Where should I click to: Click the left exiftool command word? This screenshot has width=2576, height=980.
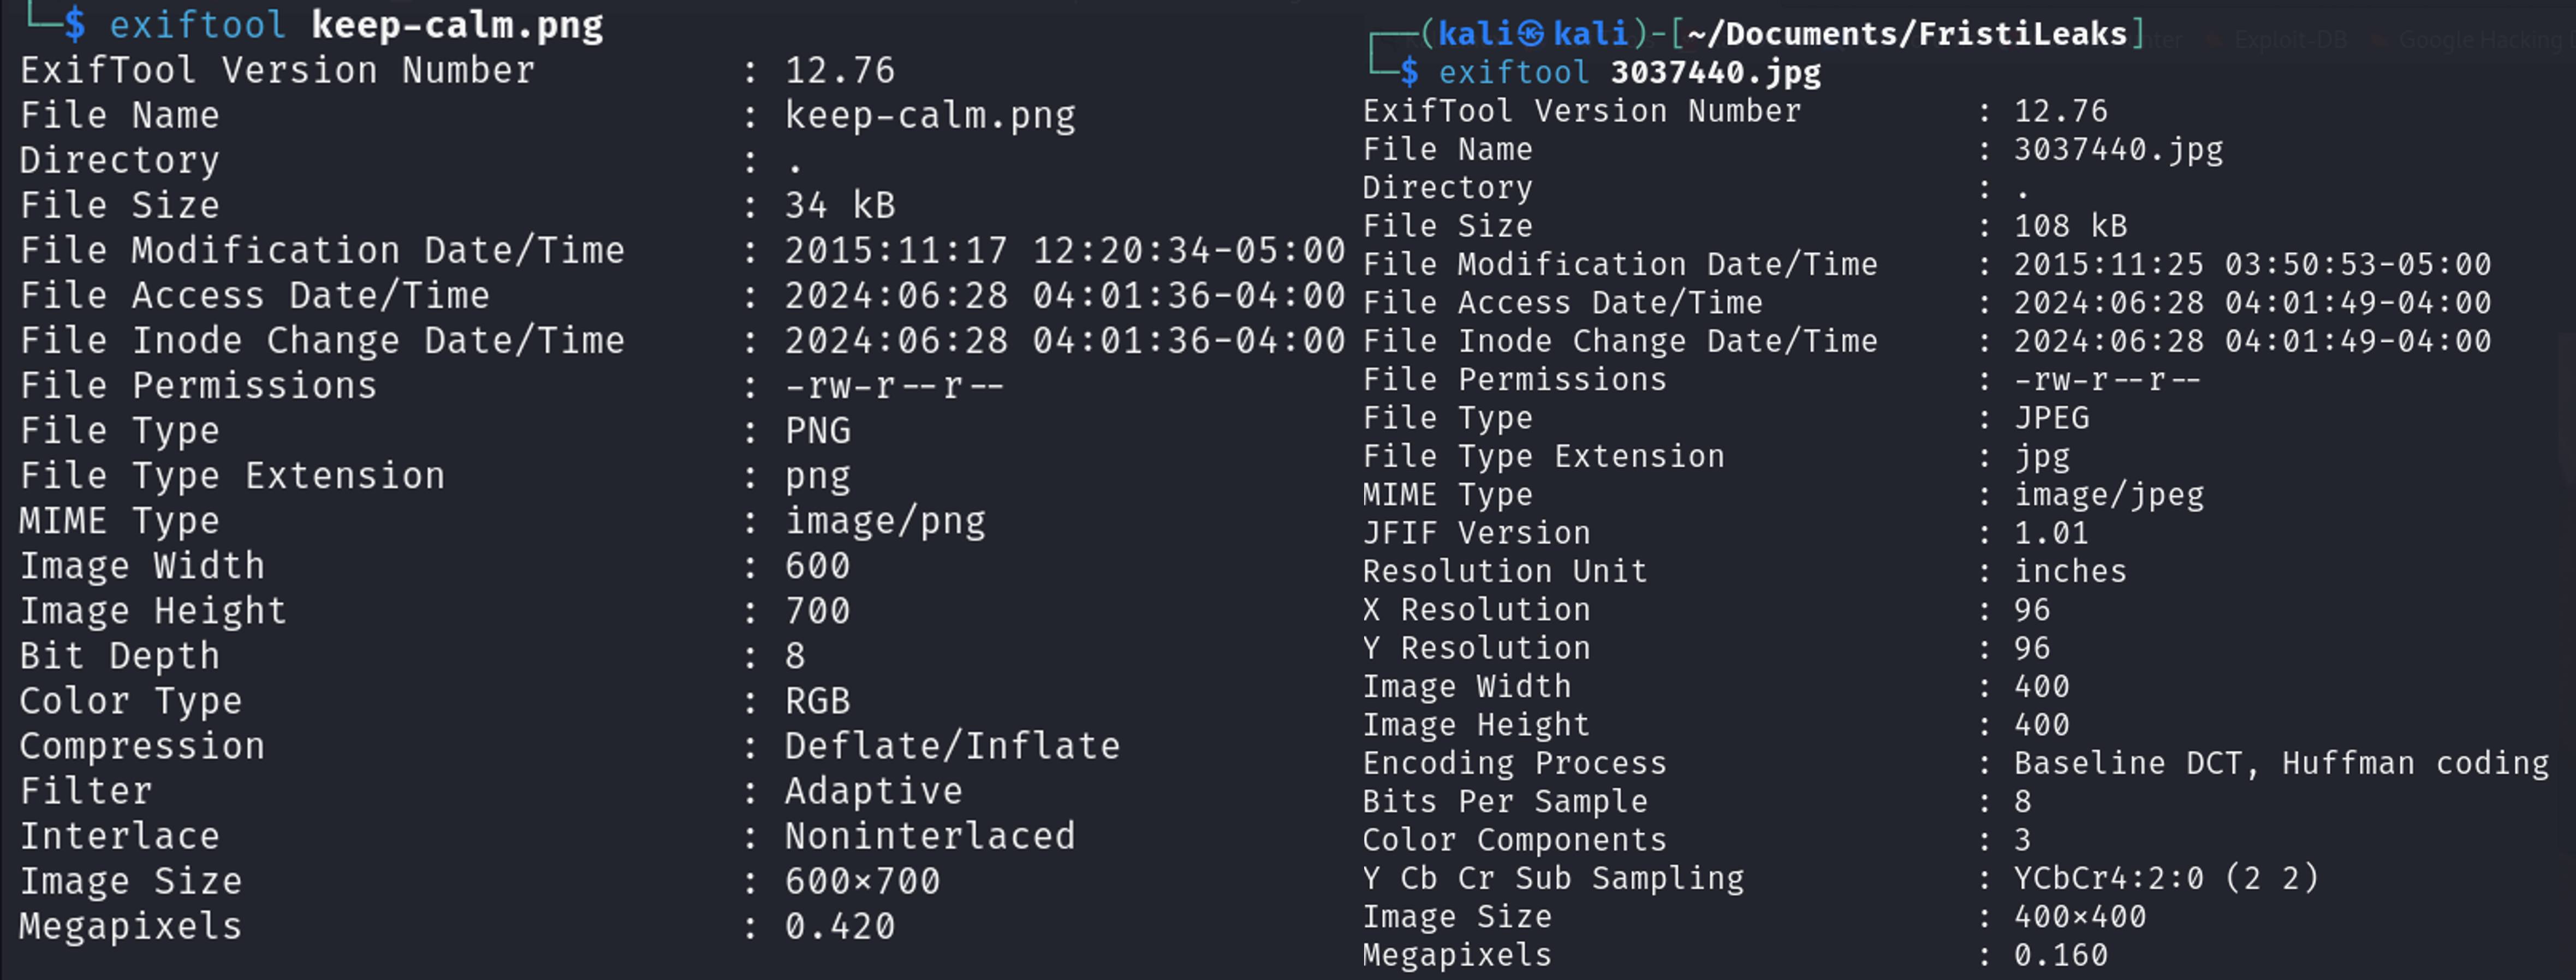click(198, 25)
